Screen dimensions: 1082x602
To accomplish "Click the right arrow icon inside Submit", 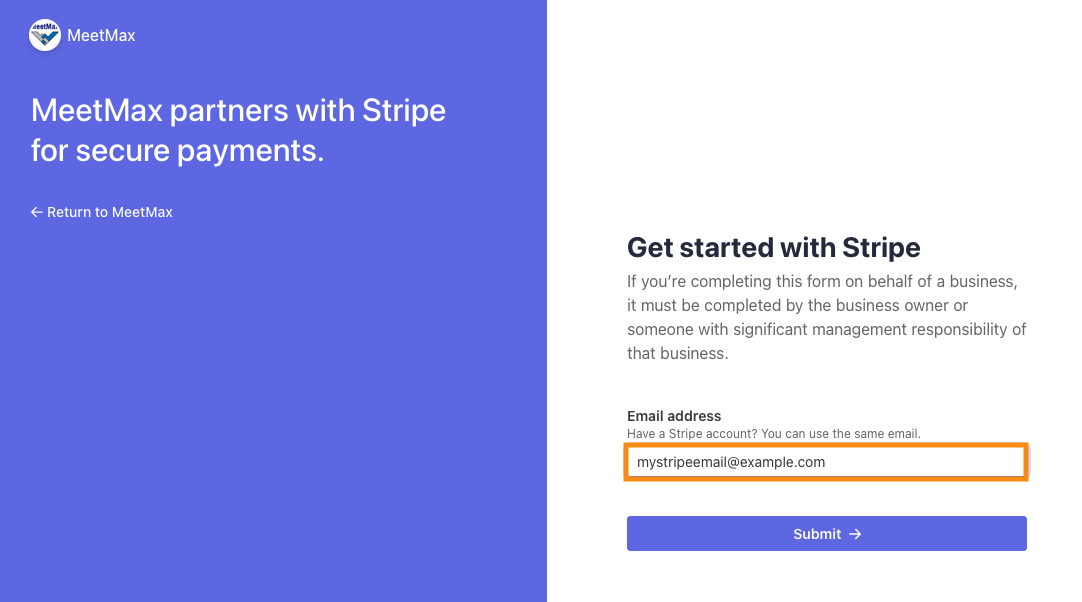I will tap(855, 534).
